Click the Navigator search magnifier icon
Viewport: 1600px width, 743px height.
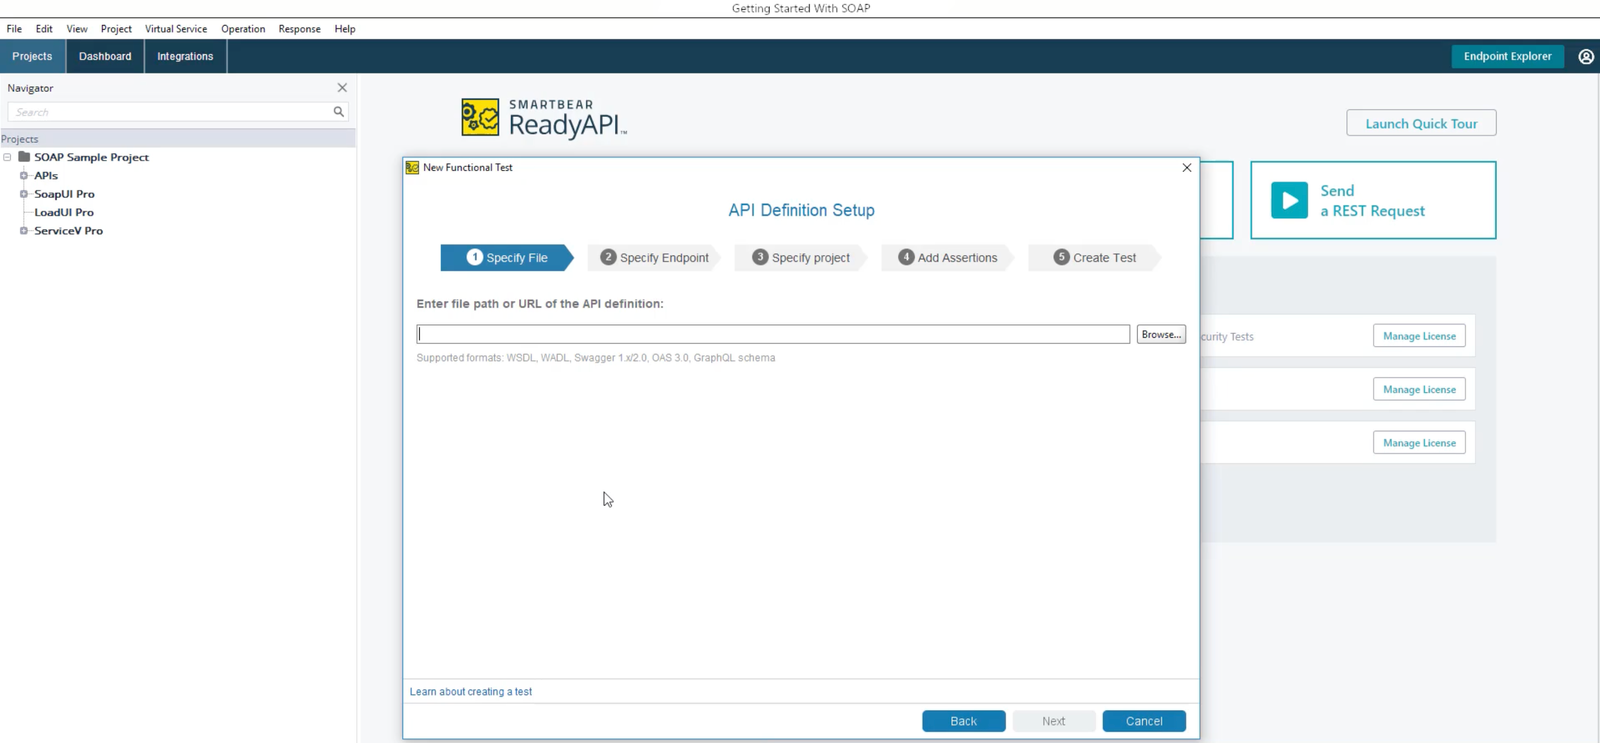point(339,112)
